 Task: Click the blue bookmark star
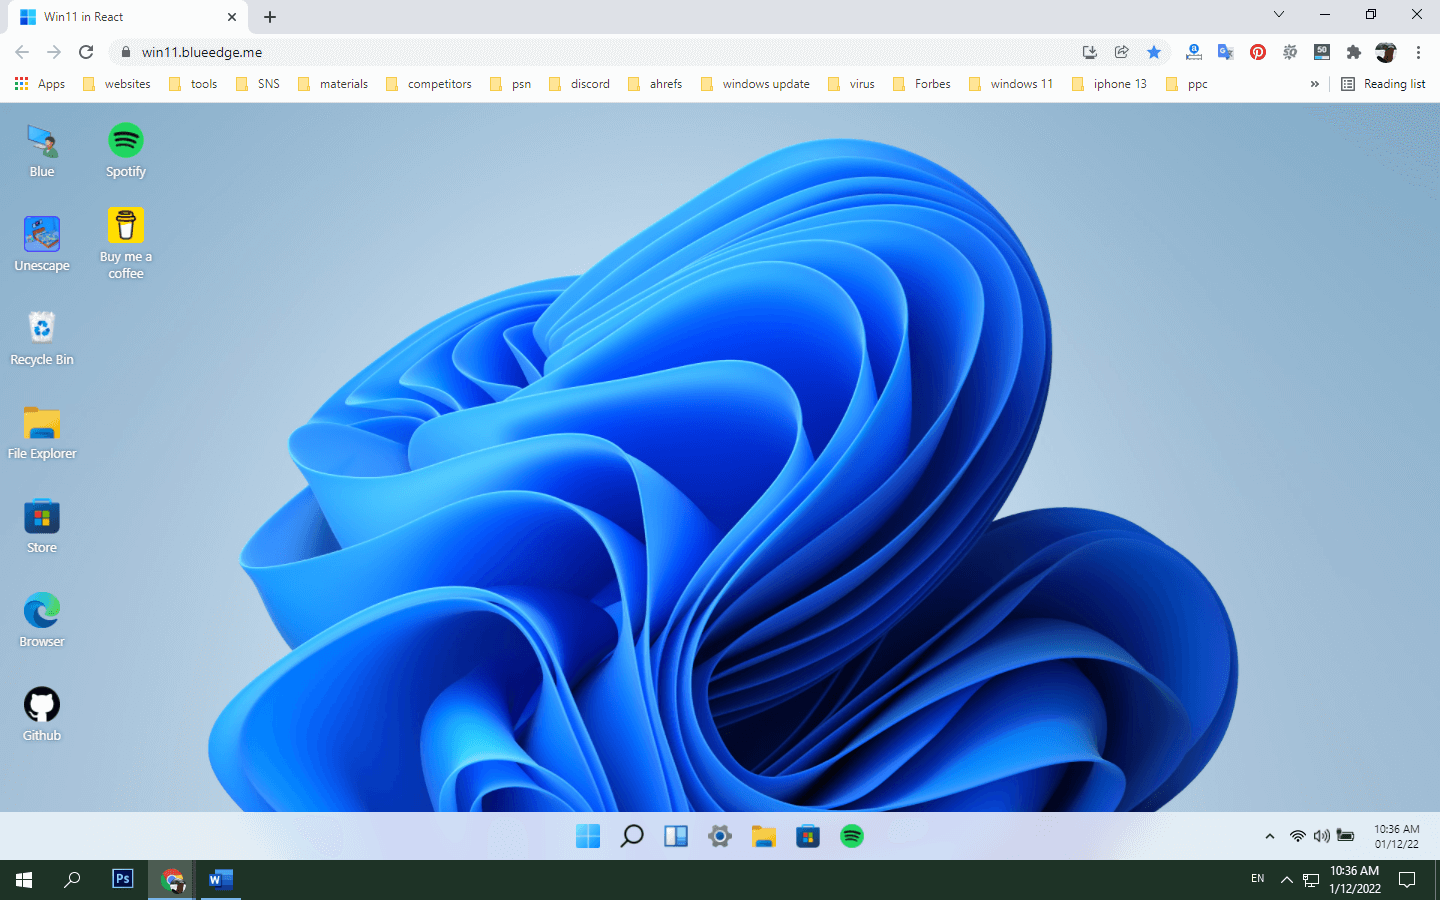click(x=1154, y=52)
